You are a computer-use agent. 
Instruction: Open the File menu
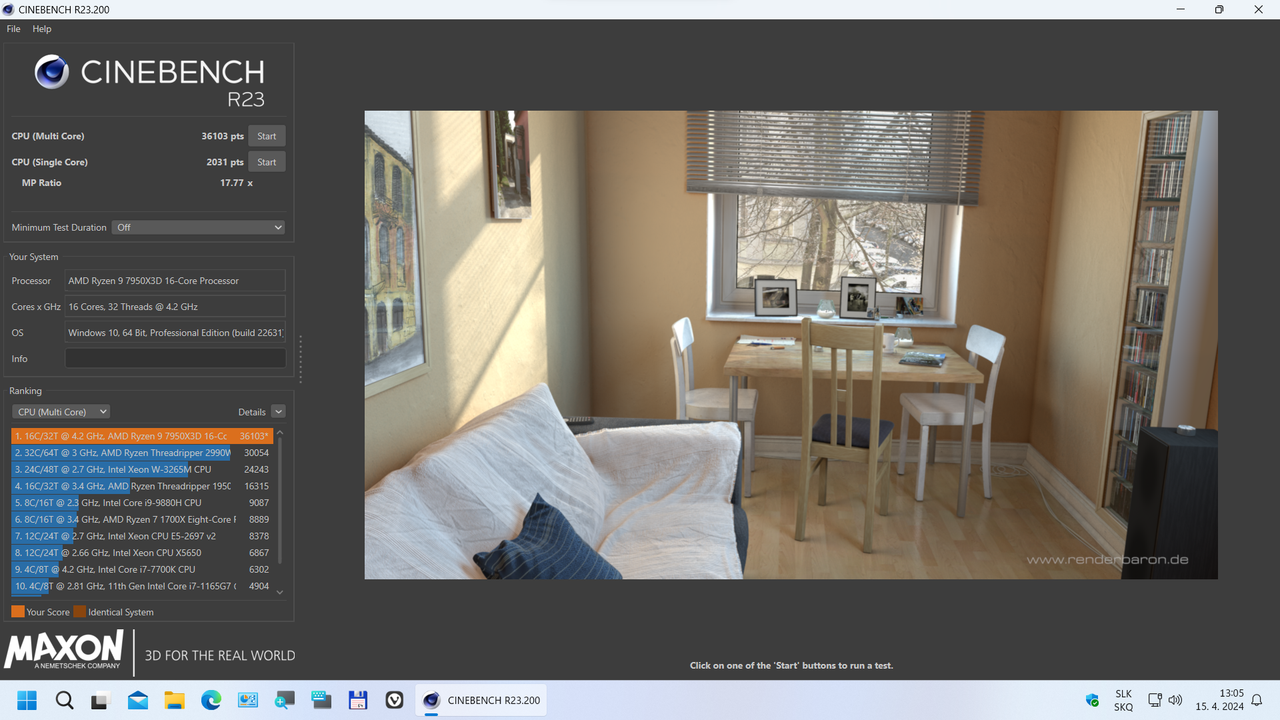(13, 28)
